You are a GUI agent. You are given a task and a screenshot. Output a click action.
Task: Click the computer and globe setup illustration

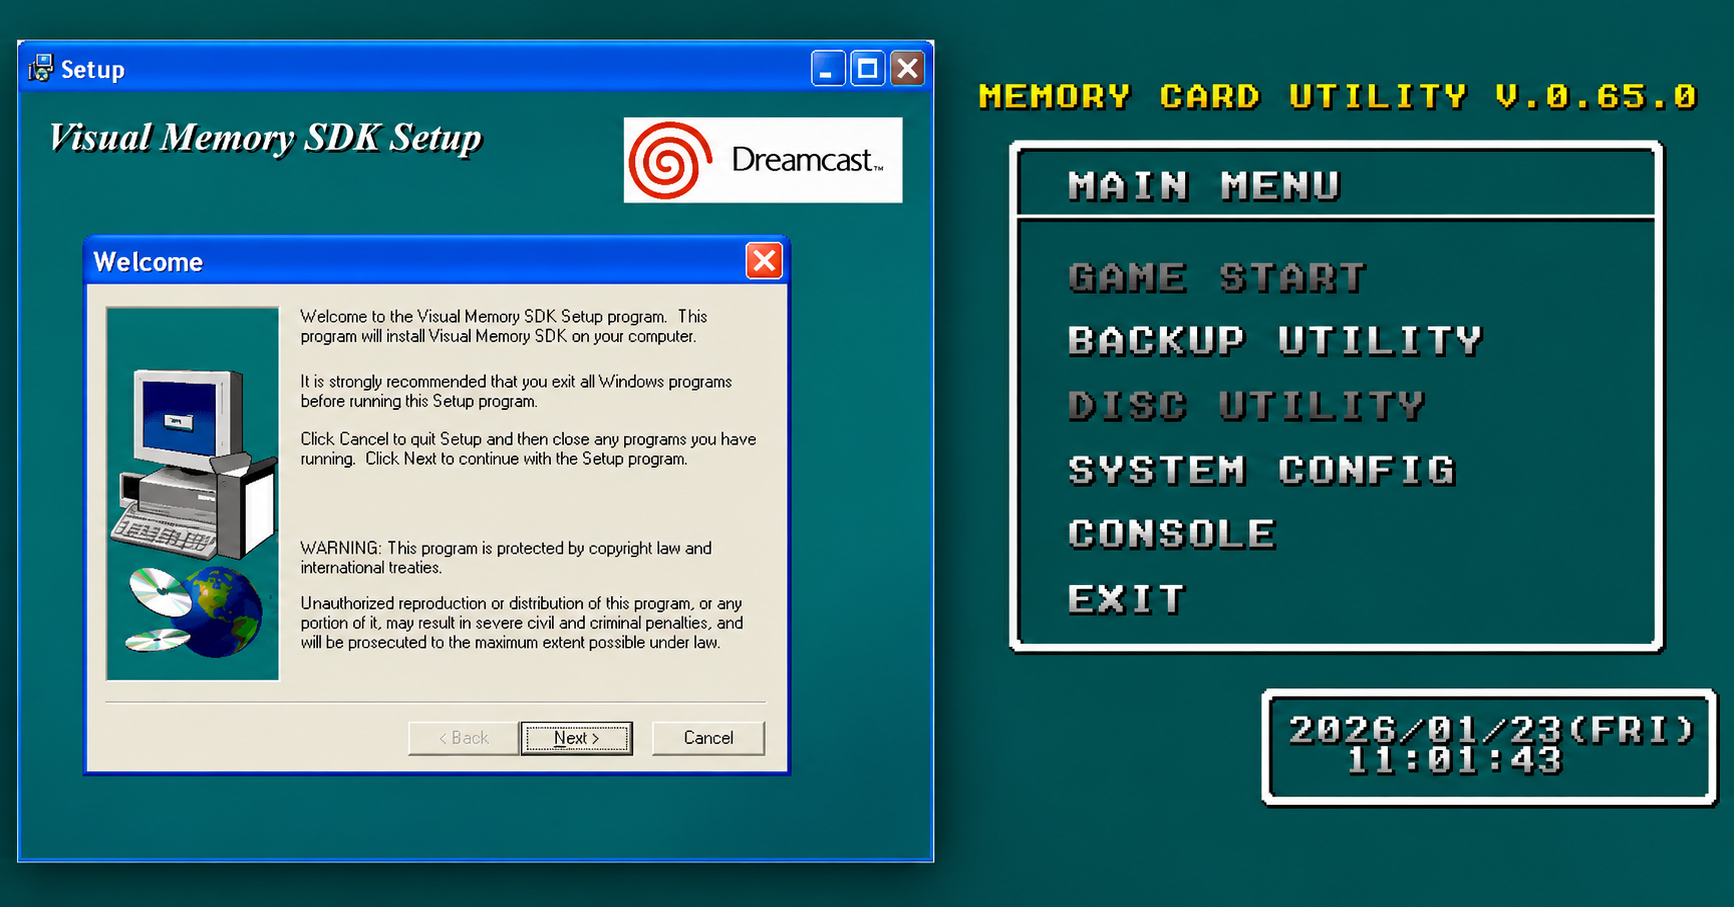click(x=192, y=494)
